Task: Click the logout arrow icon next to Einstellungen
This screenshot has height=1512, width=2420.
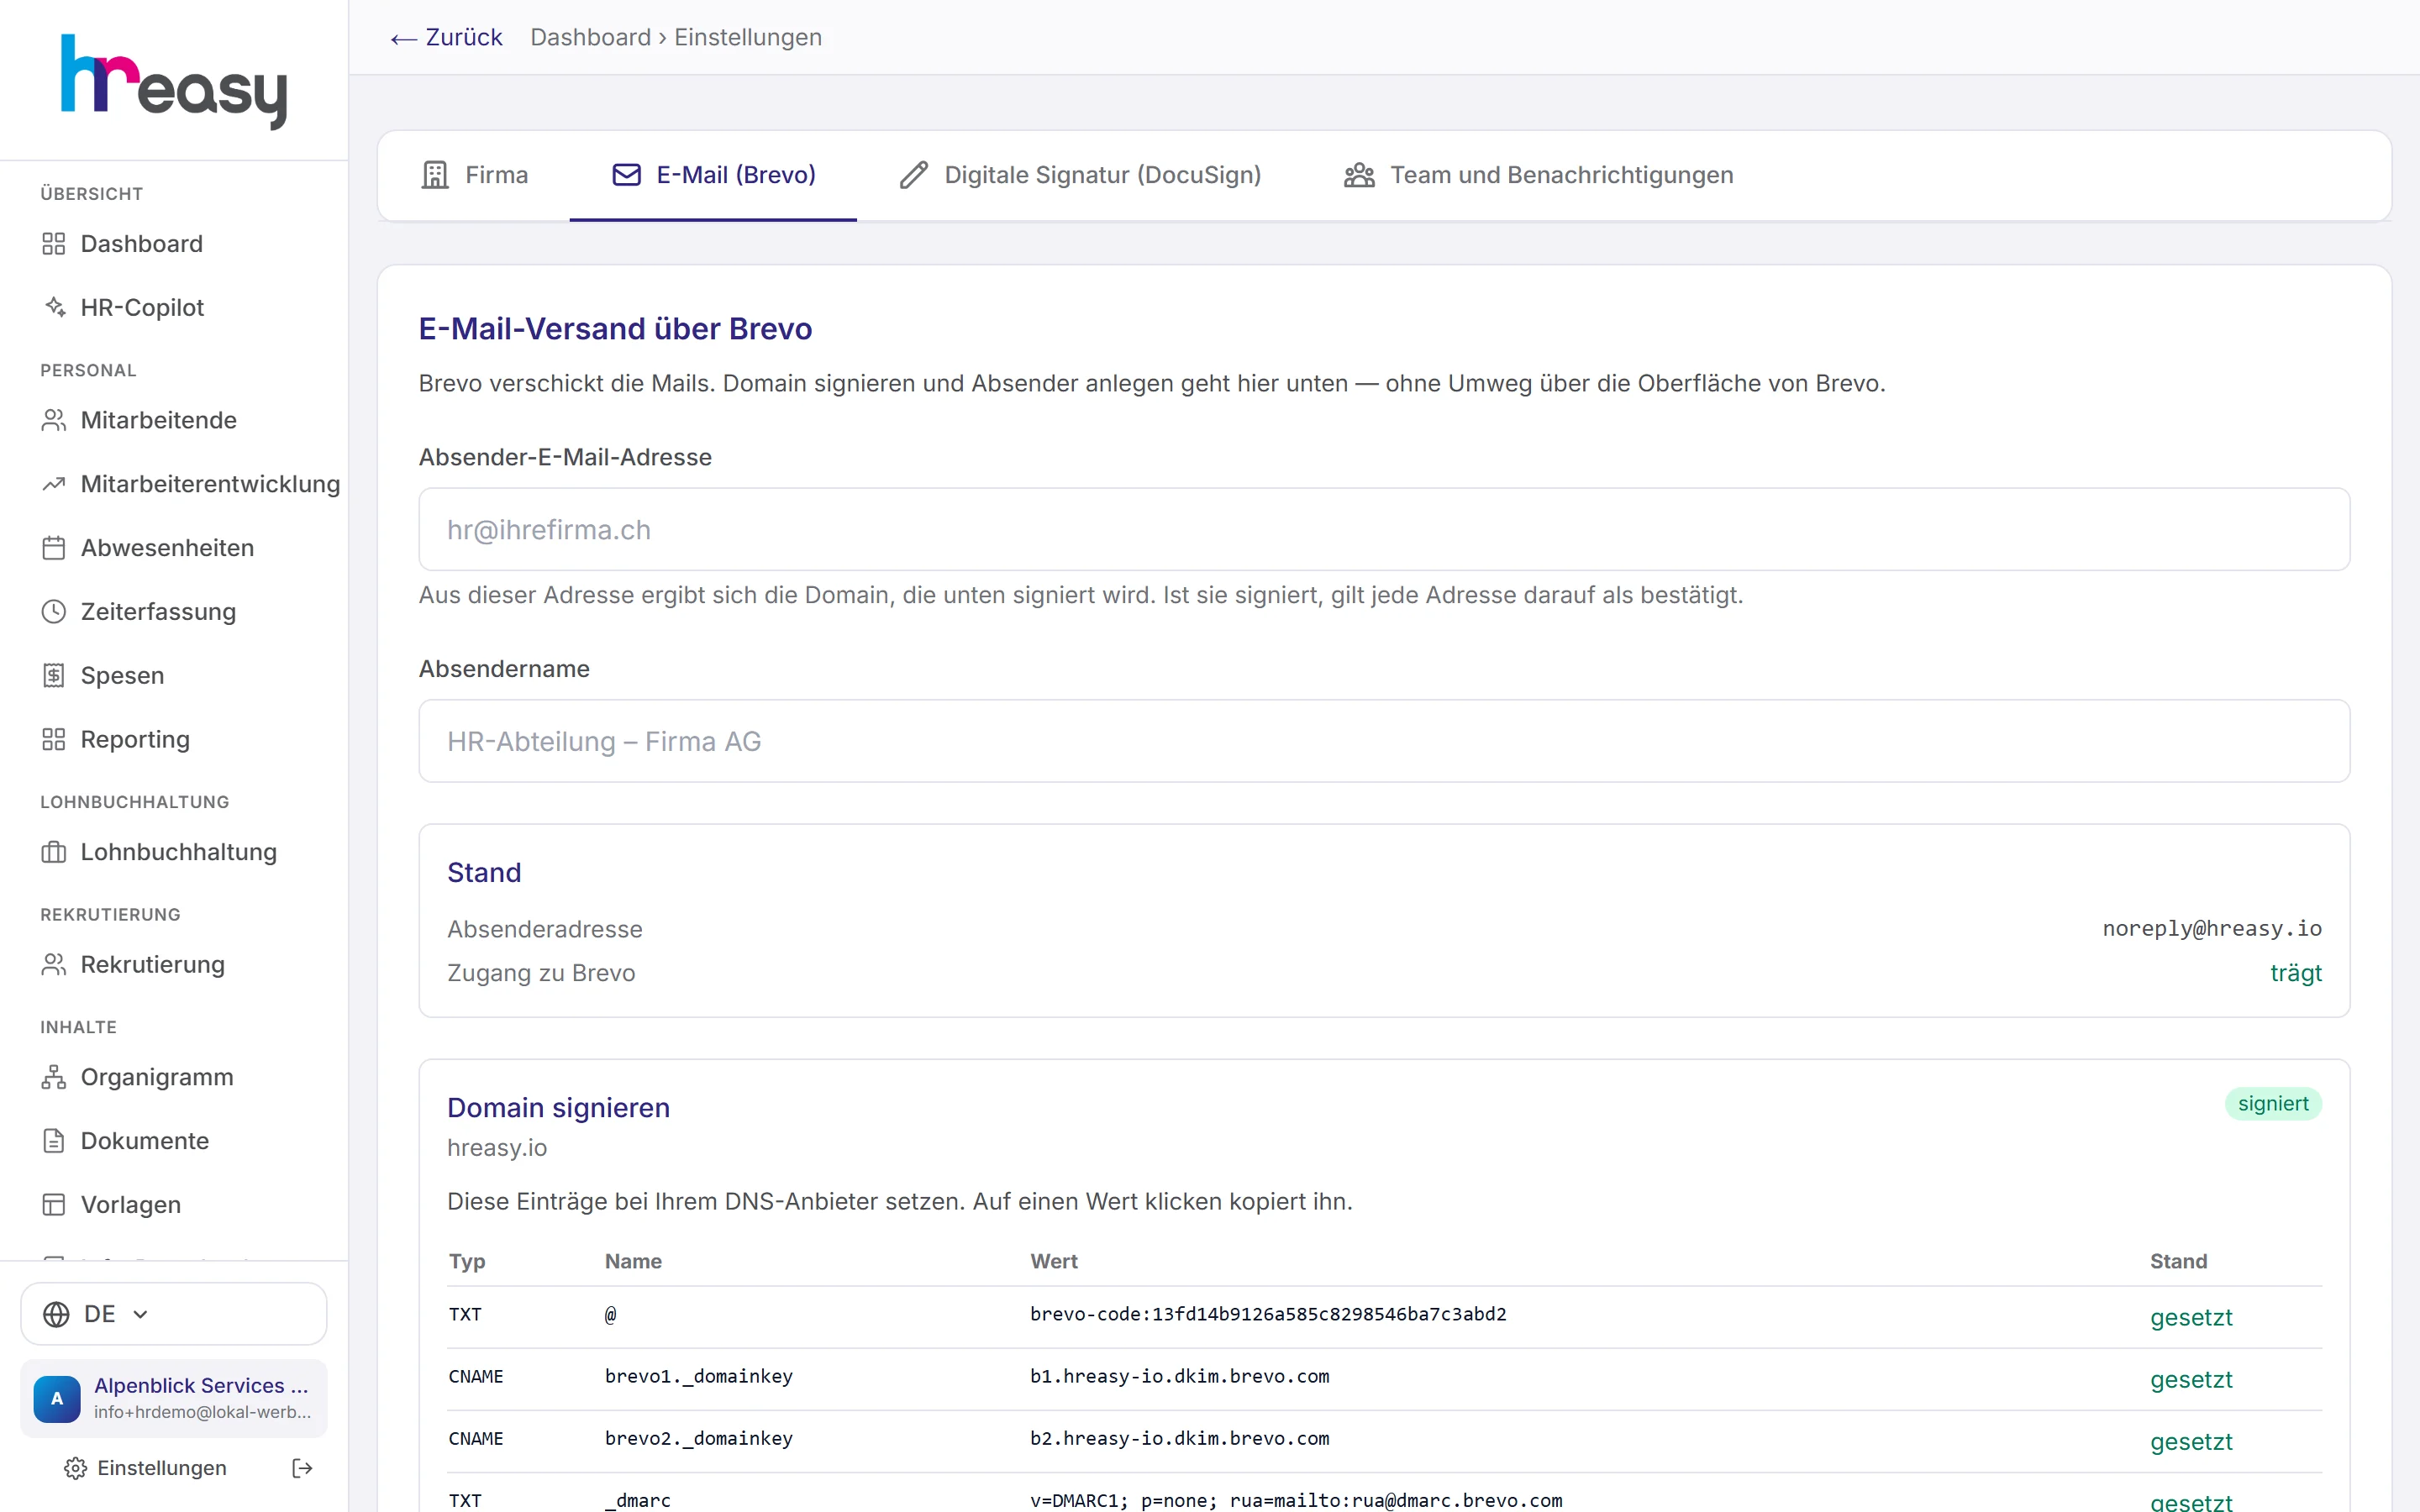Action: click(x=302, y=1468)
